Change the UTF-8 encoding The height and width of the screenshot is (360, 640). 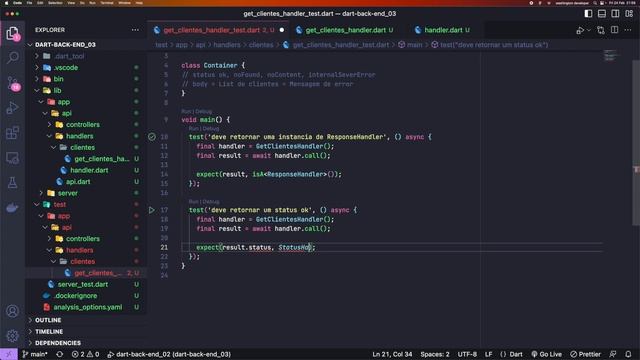coord(467,354)
